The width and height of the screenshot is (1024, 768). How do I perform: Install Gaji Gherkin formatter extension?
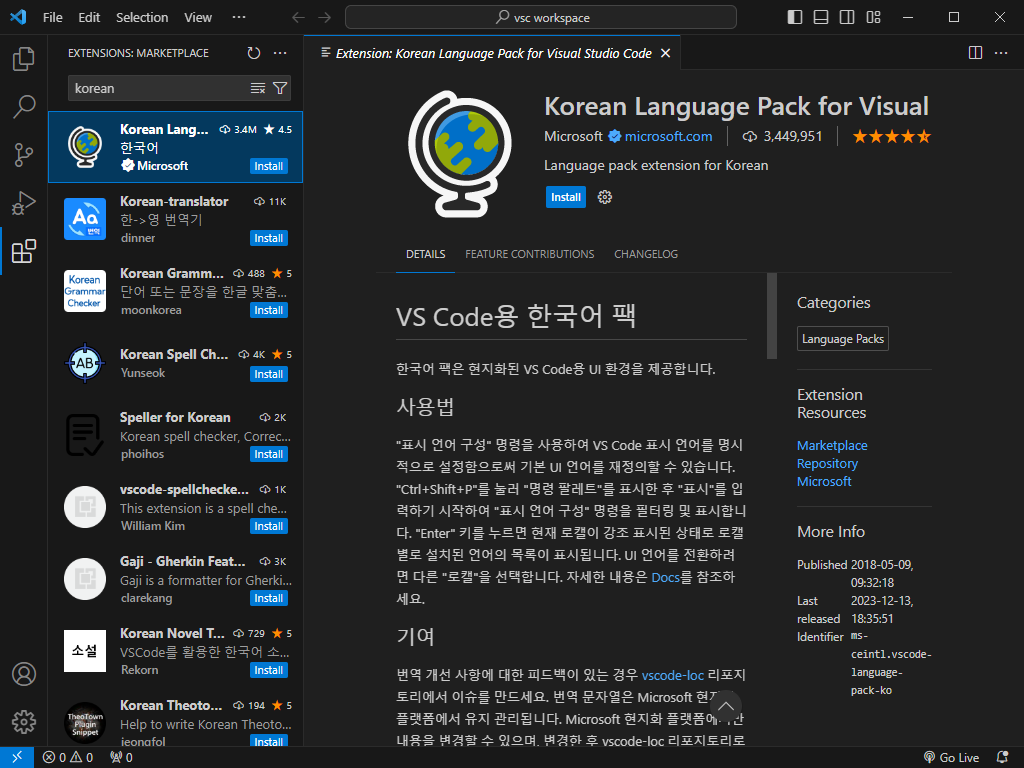point(269,598)
